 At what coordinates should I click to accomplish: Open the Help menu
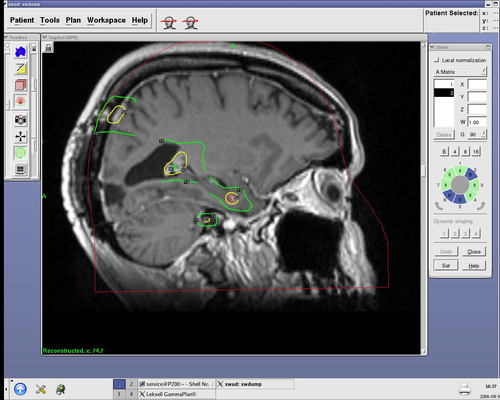click(x=140, y=20)
